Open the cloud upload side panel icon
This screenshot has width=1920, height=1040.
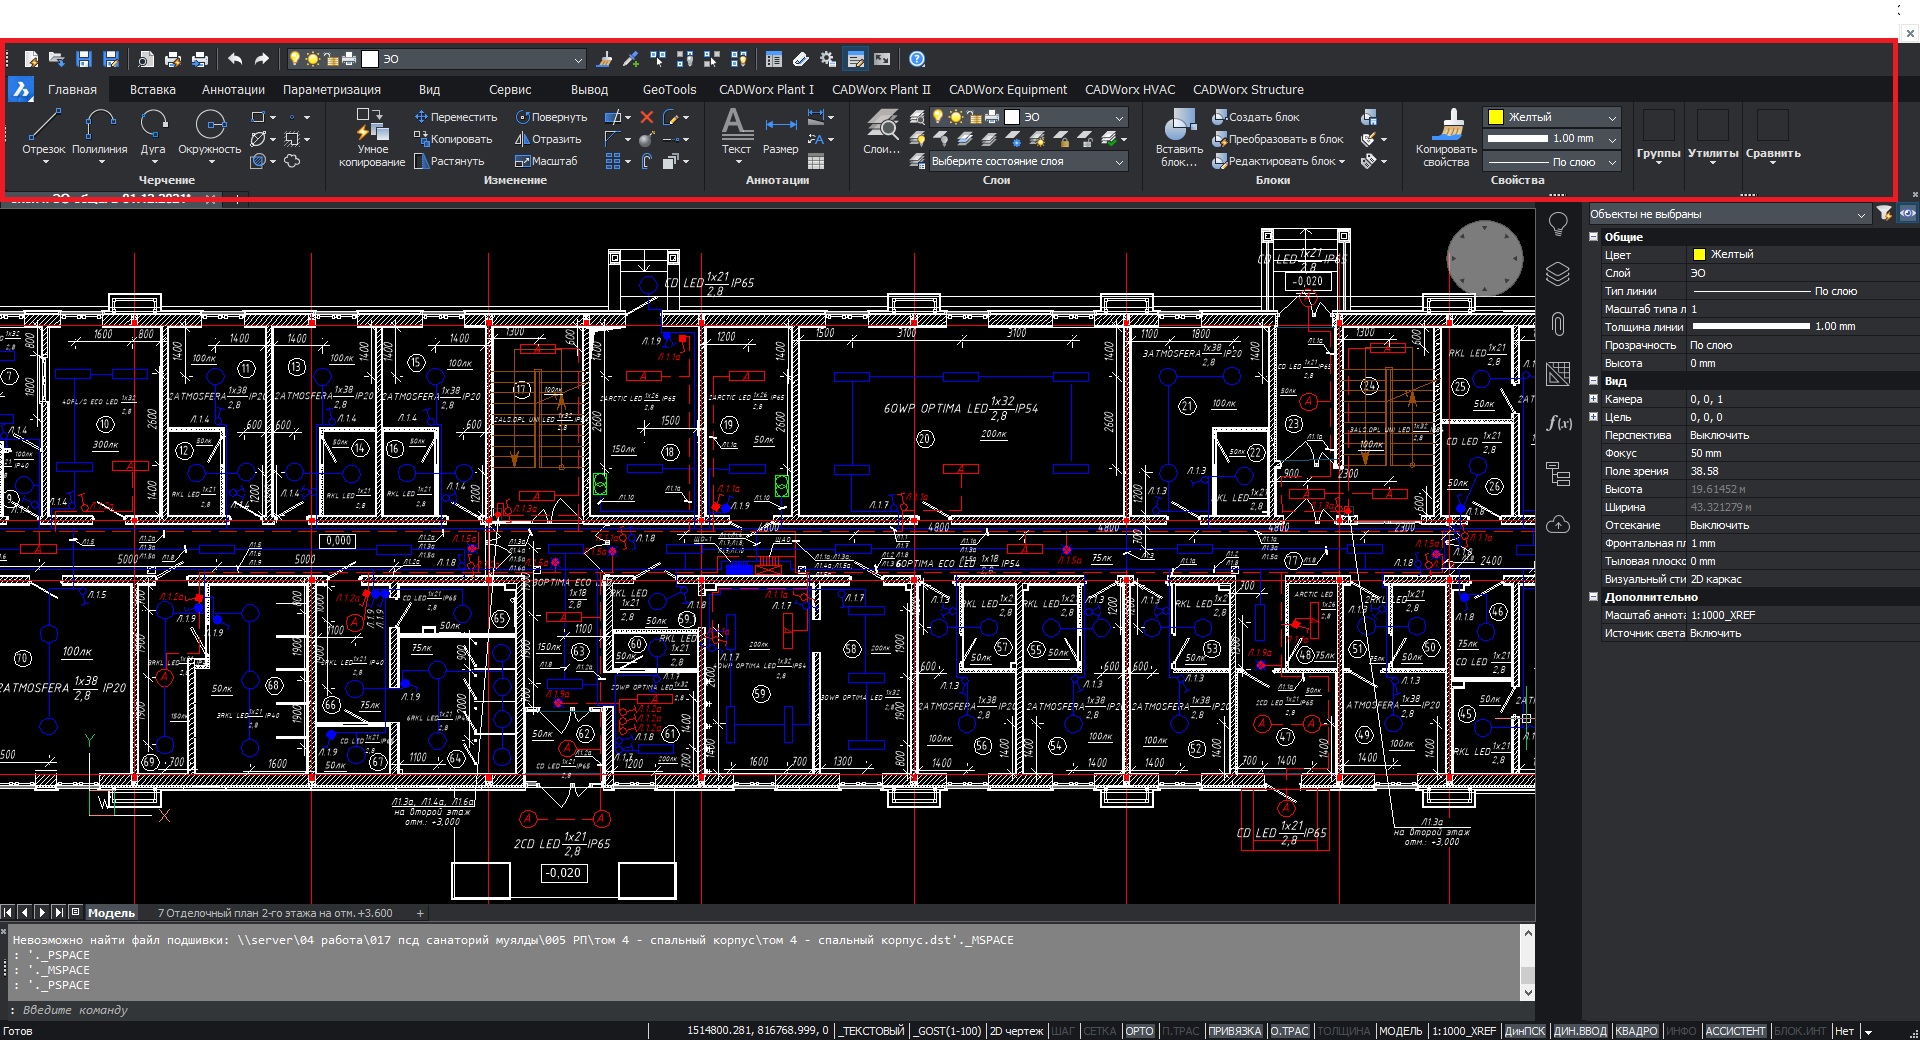click(x=1558, y=524)
